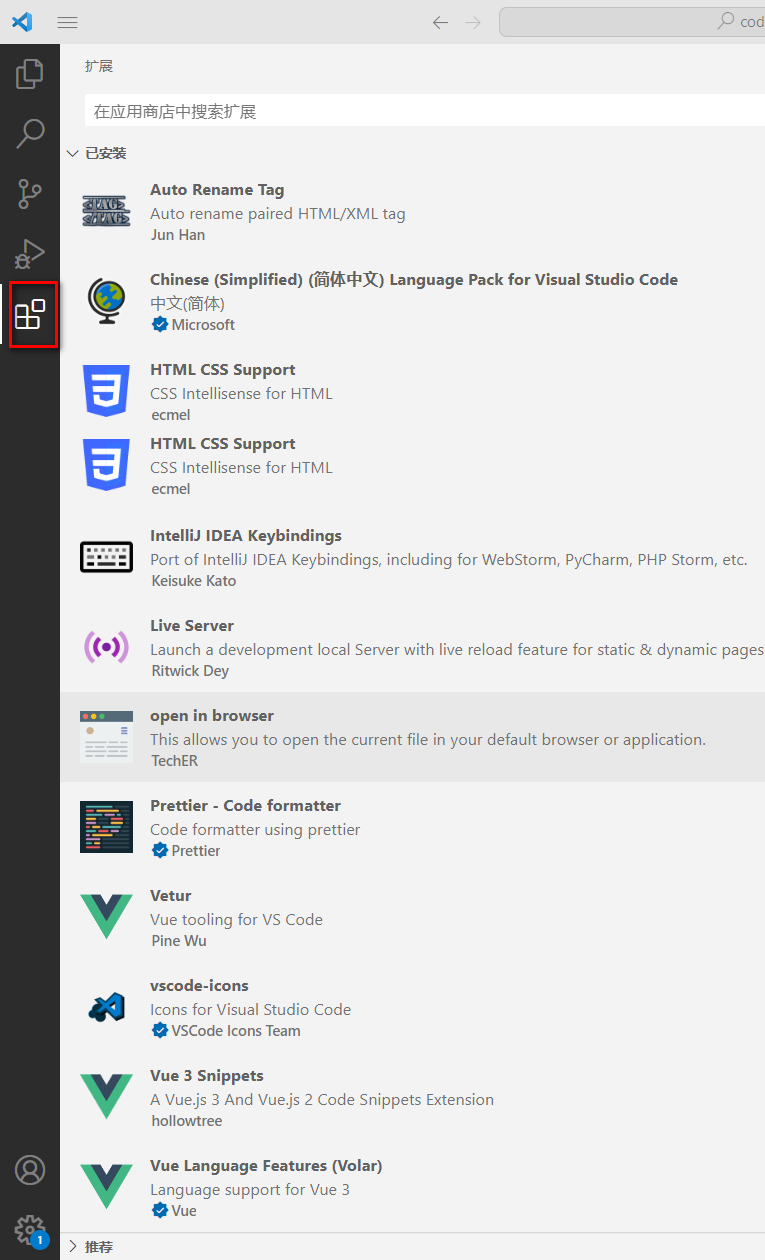Open the Run and Debug view
The height and width of the screenshot is (1260, 765).
30,254
